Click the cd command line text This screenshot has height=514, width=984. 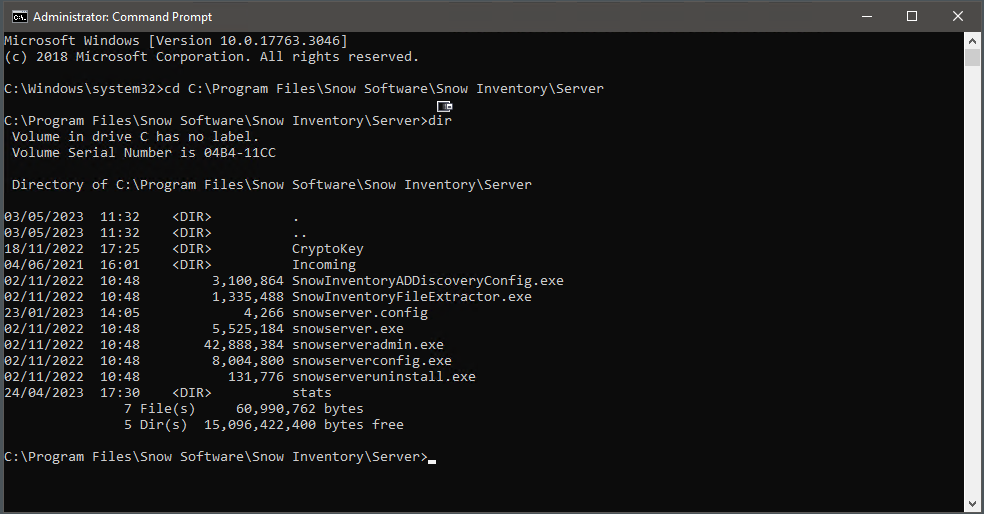384,89
